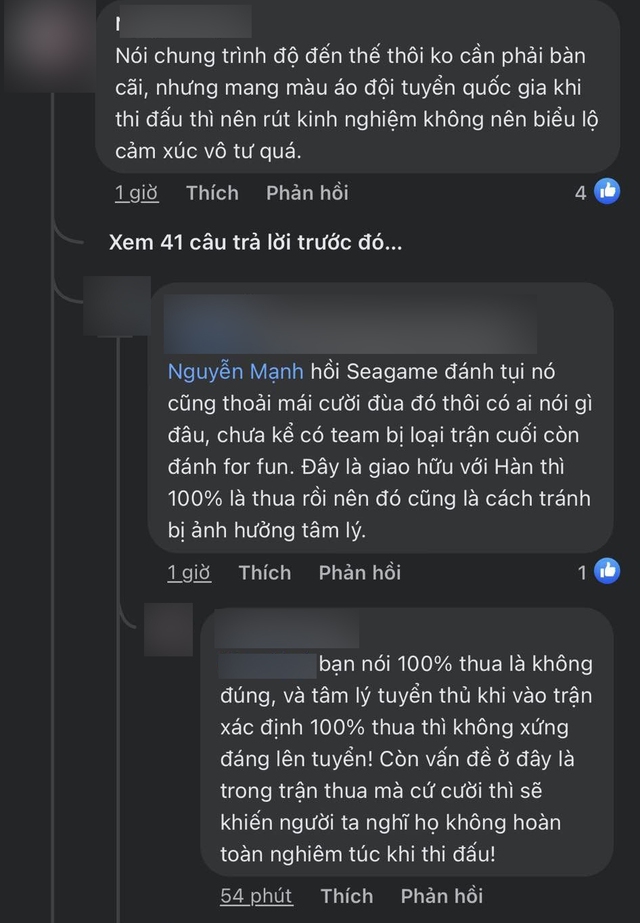Click the '1 giờ' timestamp under Seagame reply

point(188,572)
